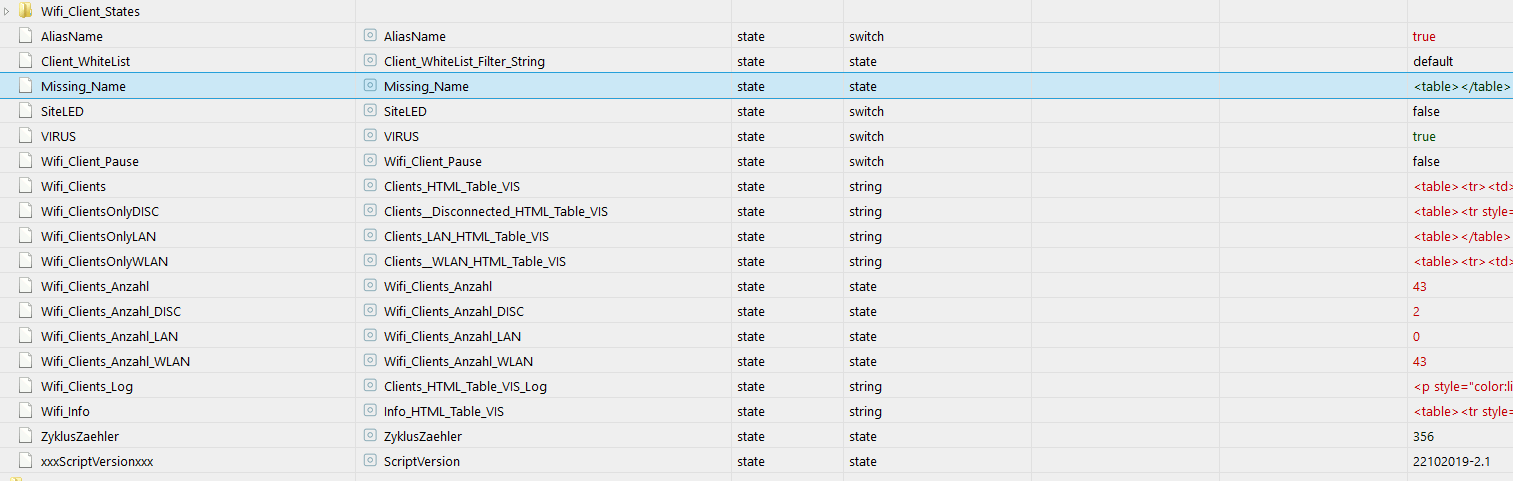Click the file icon beside SiteLED
The width and height of the screenshot is (1513, 481).
[25, 111]
